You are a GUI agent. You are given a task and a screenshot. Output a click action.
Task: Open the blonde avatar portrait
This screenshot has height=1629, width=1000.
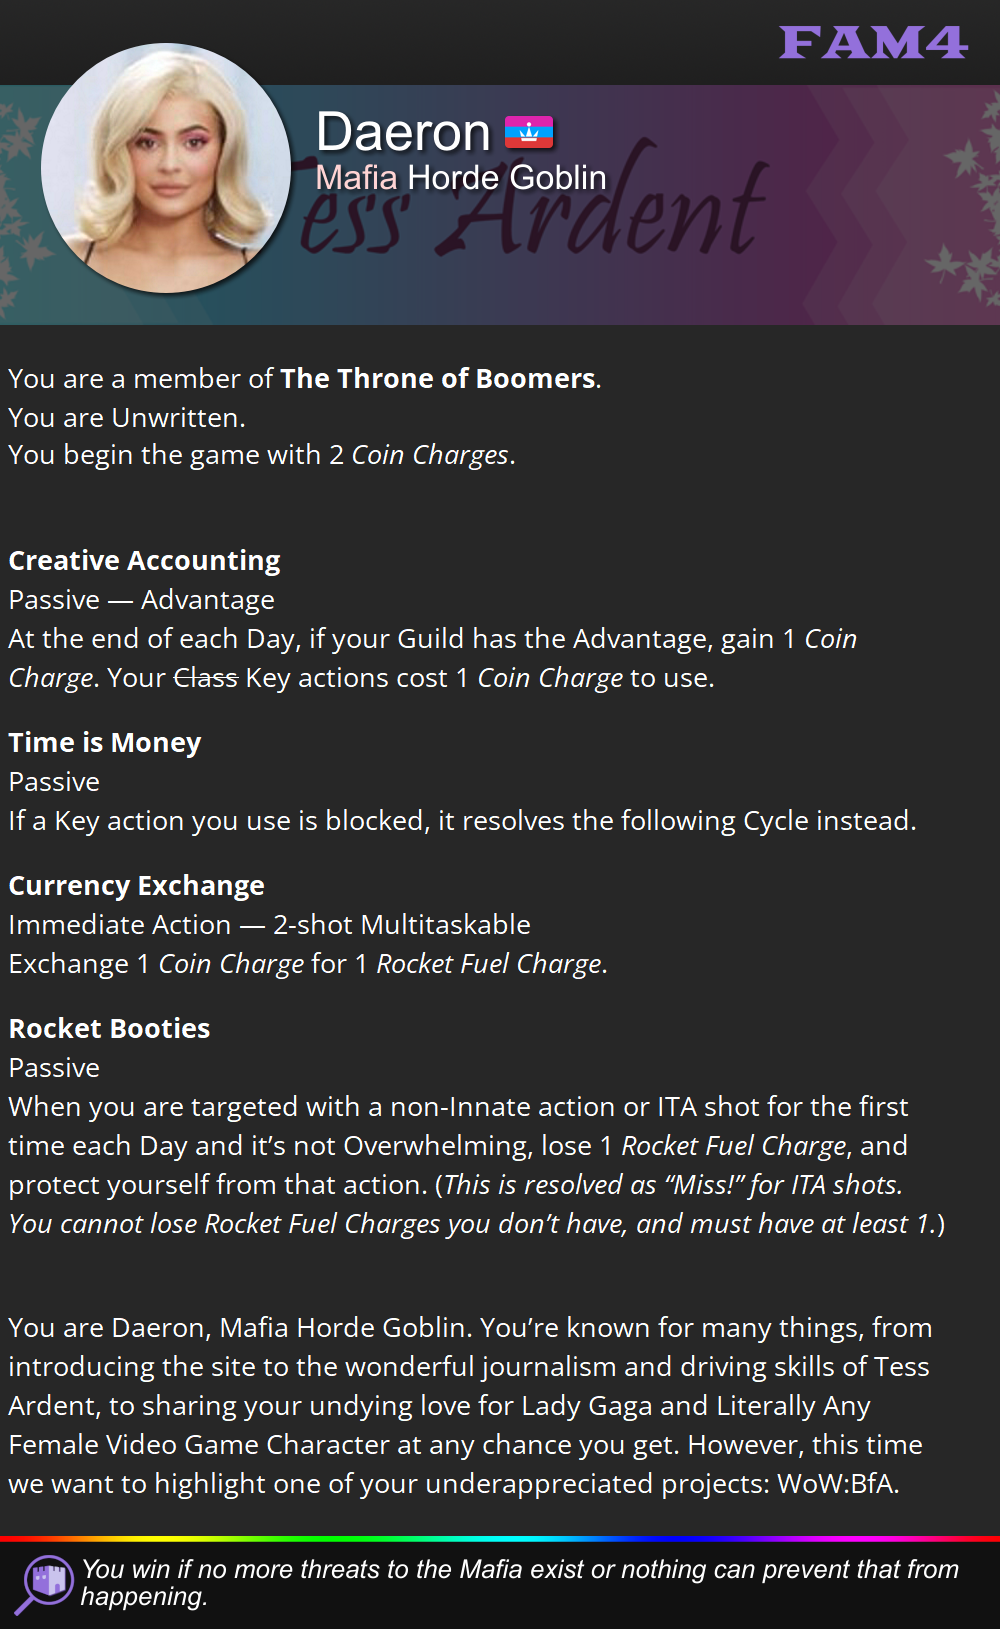tap(166, 168)
